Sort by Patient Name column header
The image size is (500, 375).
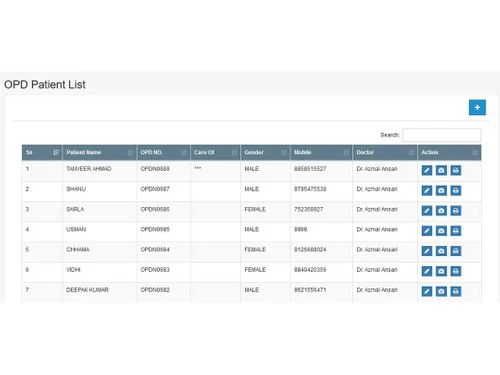99,152
